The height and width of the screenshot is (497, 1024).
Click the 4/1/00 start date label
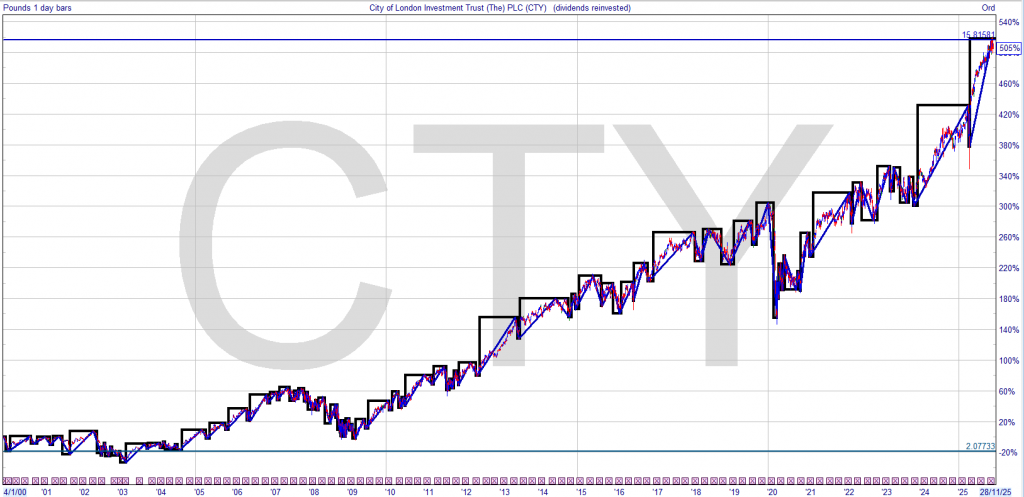point(14,492)
